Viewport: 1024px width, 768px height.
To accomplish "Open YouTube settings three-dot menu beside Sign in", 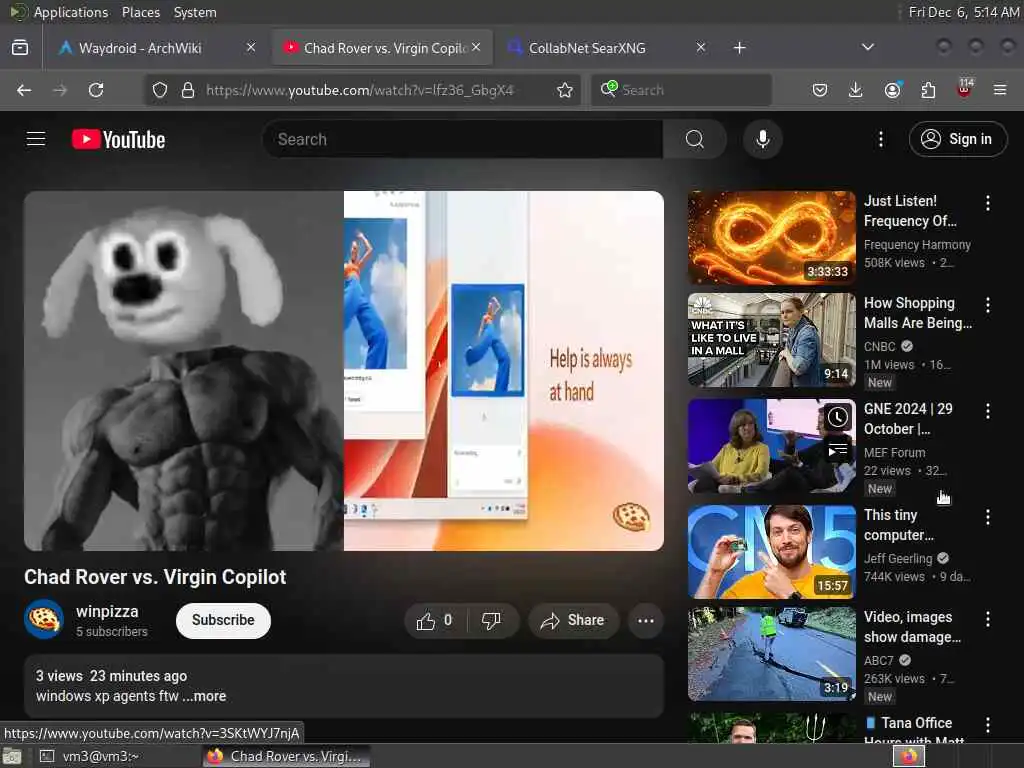I will coord(880,139).
